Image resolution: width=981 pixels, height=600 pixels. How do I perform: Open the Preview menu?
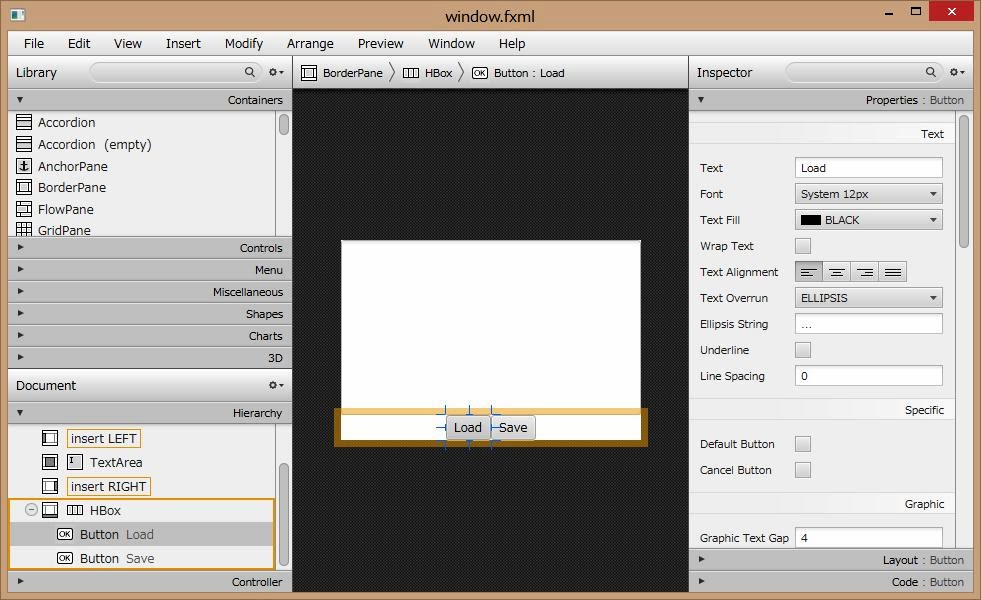(381, 43)
